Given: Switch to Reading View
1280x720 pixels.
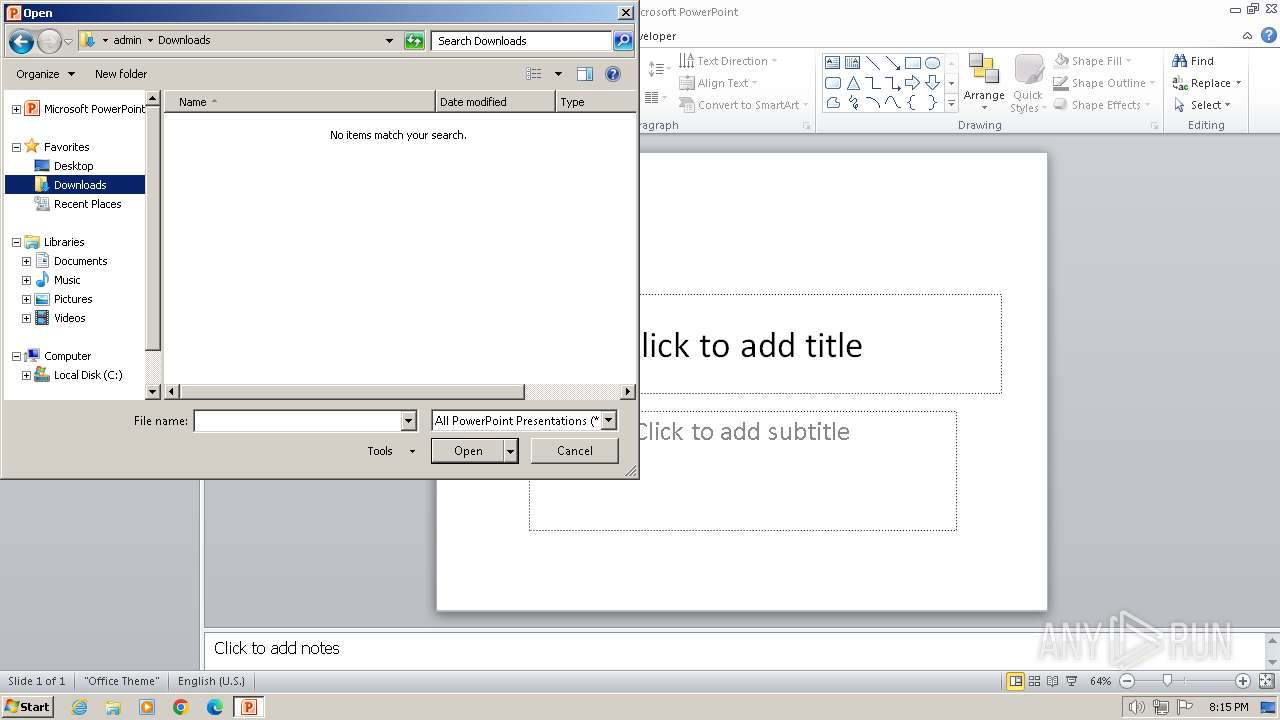Looking at the screenshot, I should [1052, 681].
